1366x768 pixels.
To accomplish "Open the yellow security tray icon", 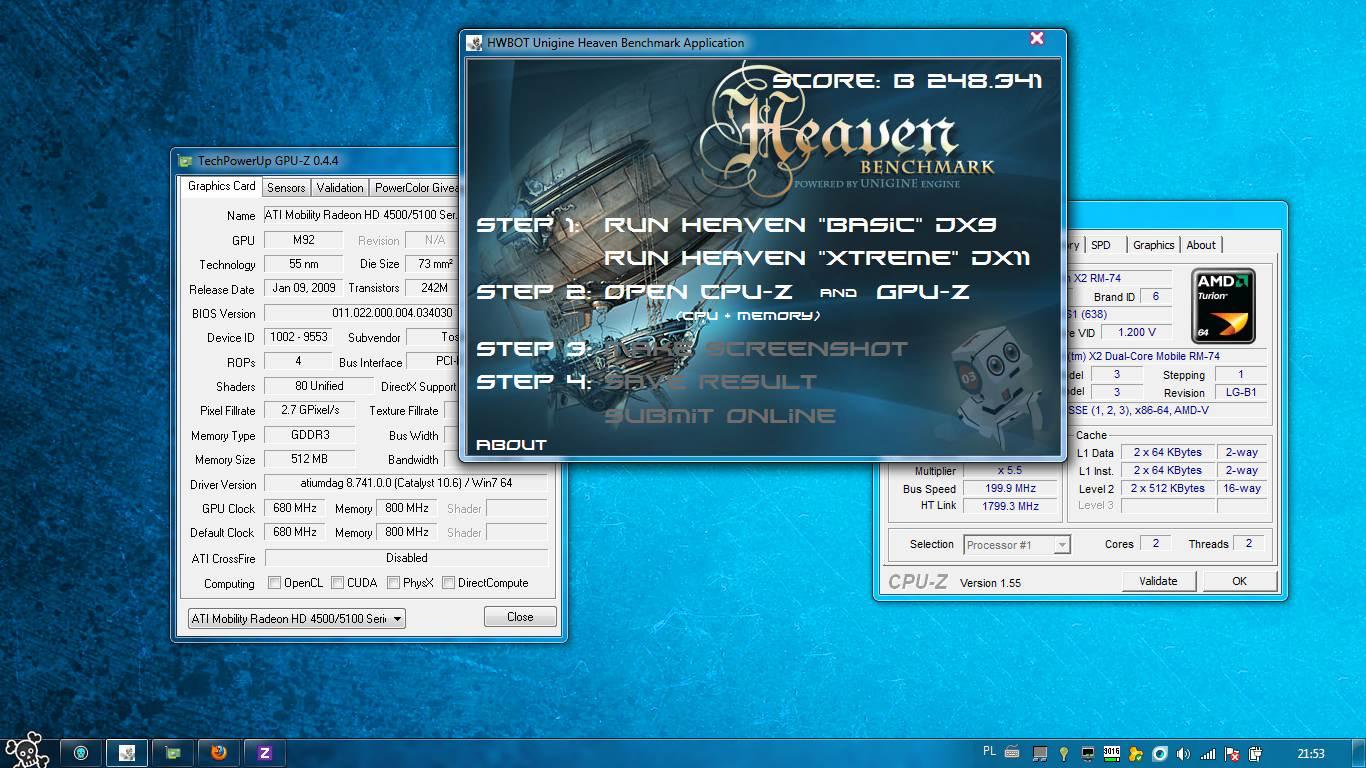I will point(1136,754).
